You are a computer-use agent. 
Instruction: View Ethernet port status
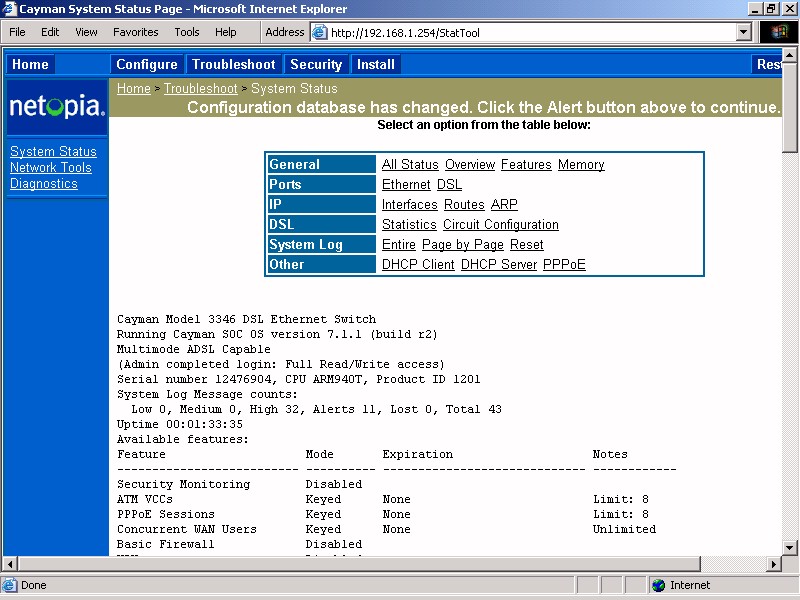coord(406,184)
